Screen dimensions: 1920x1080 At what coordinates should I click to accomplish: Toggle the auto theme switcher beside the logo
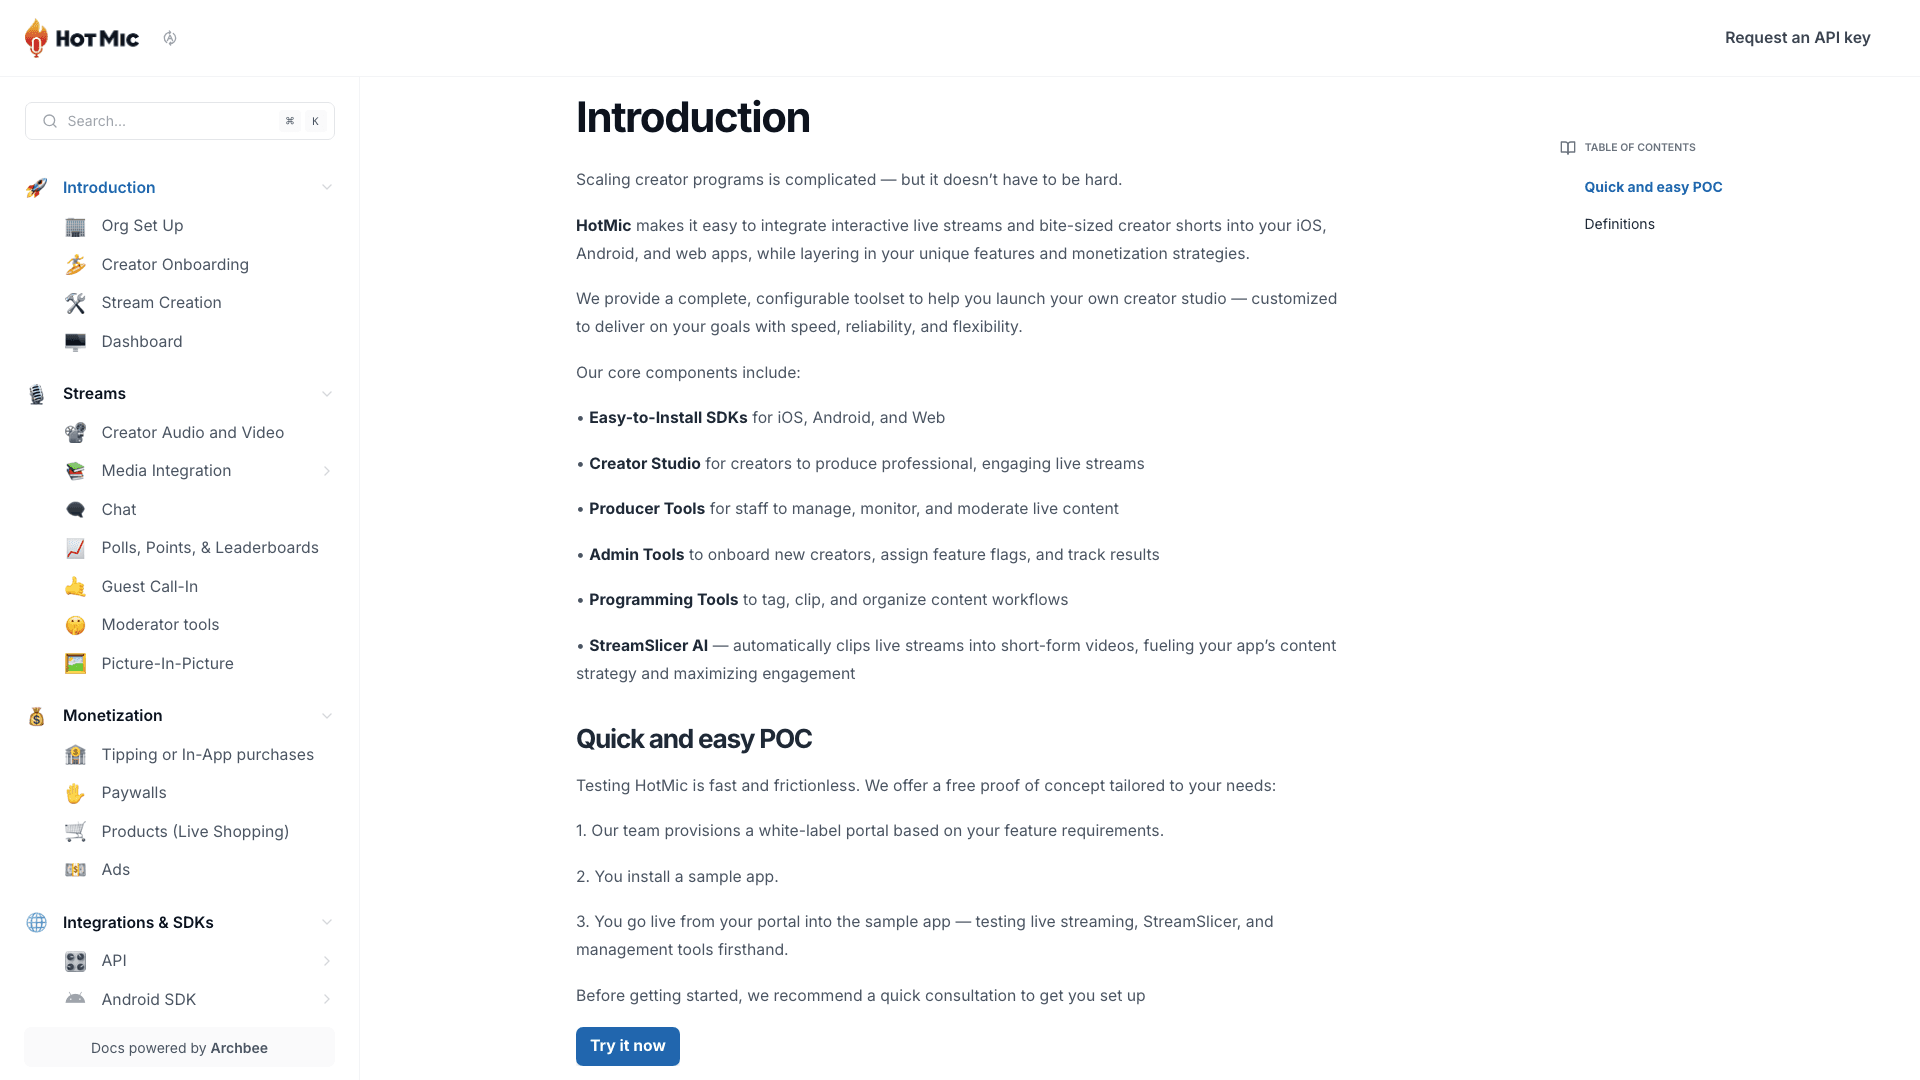[x=170, y=37]
